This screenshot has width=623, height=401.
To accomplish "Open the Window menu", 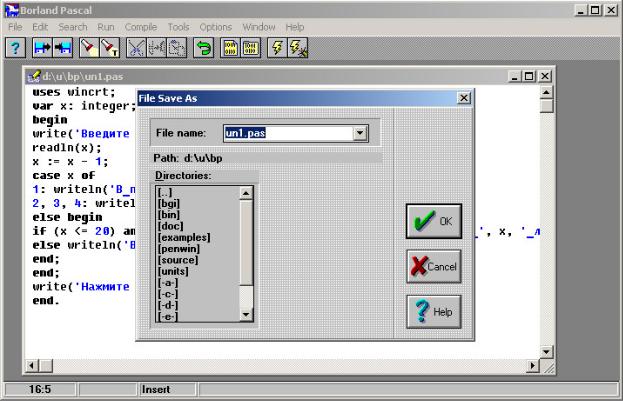I will pos(259,27).
